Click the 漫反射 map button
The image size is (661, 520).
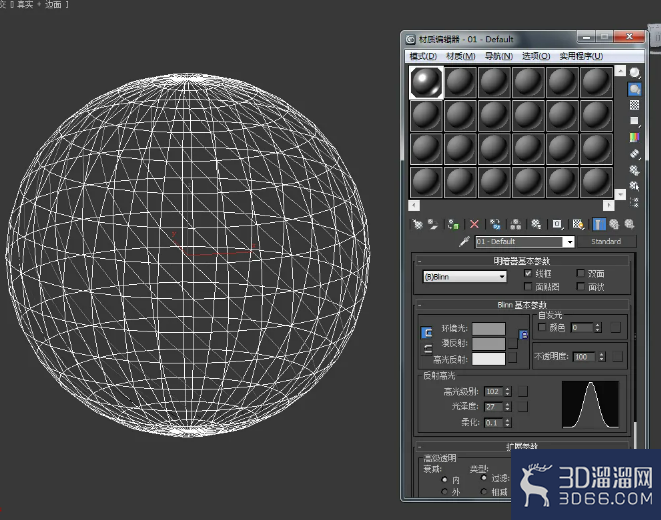point(513,343)
